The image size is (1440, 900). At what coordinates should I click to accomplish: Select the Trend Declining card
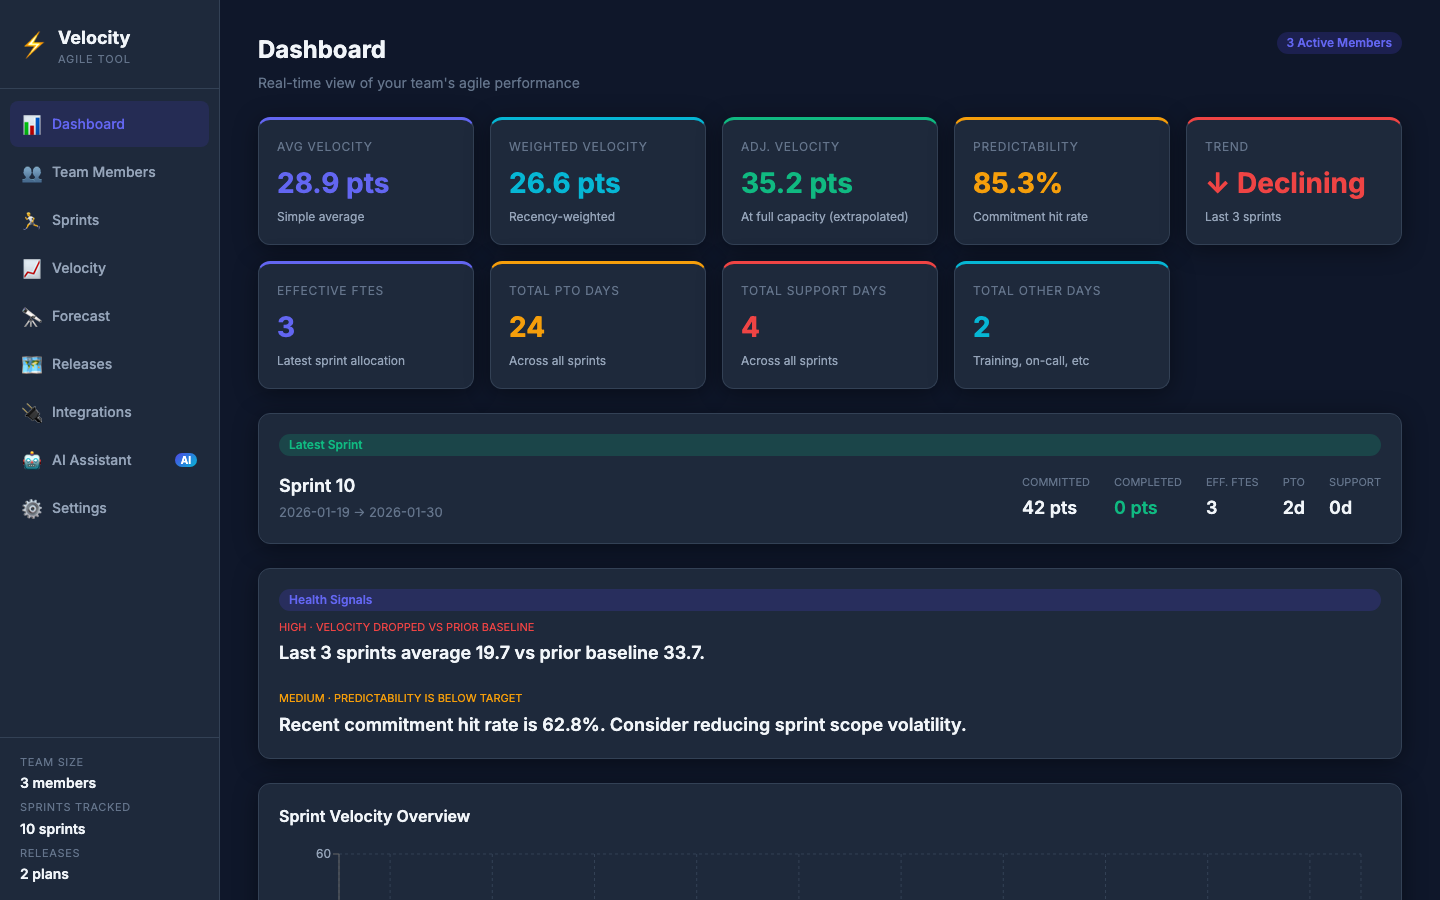pyautogui.click(x=1294, y=181)
